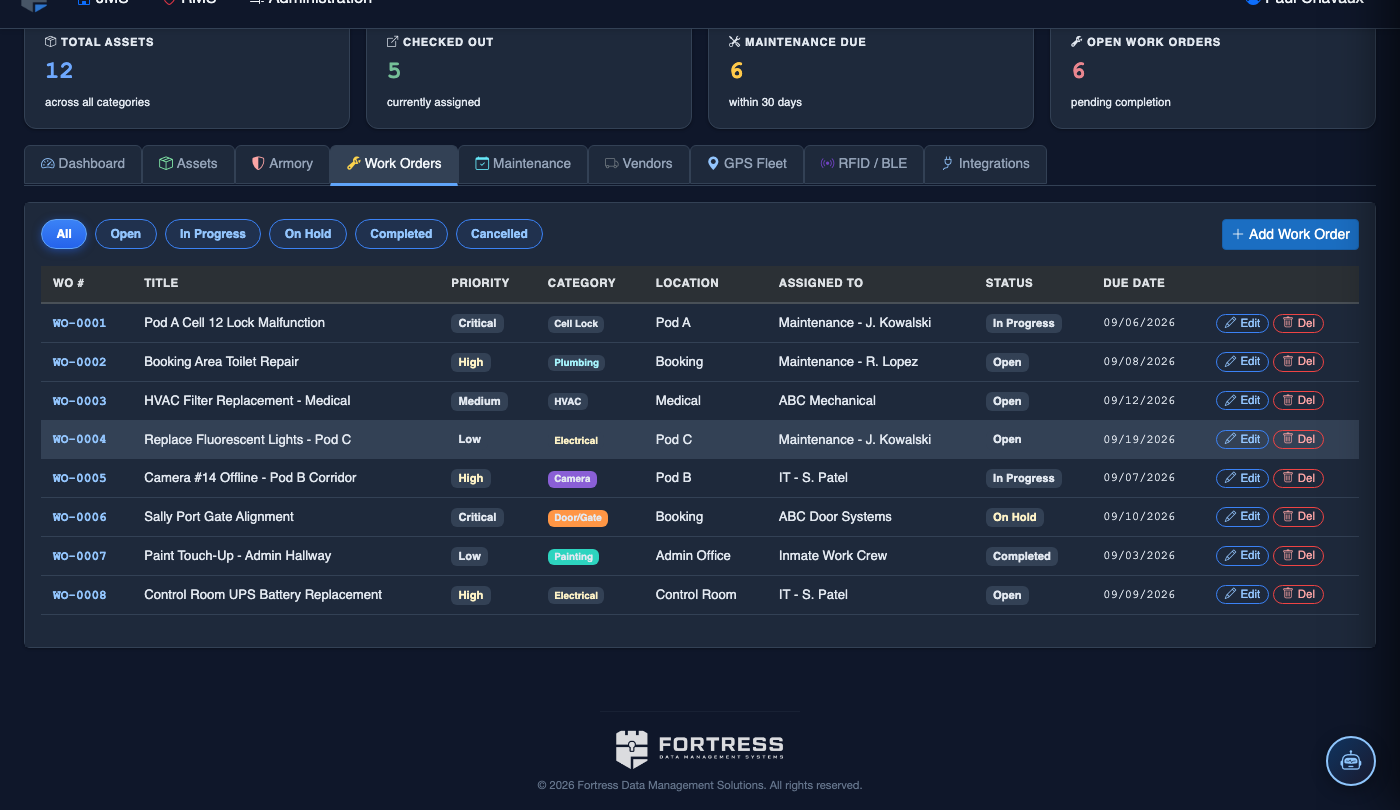Click the Add Work Order button
Screen dimensions: 1400x810
coord(1290,234)
